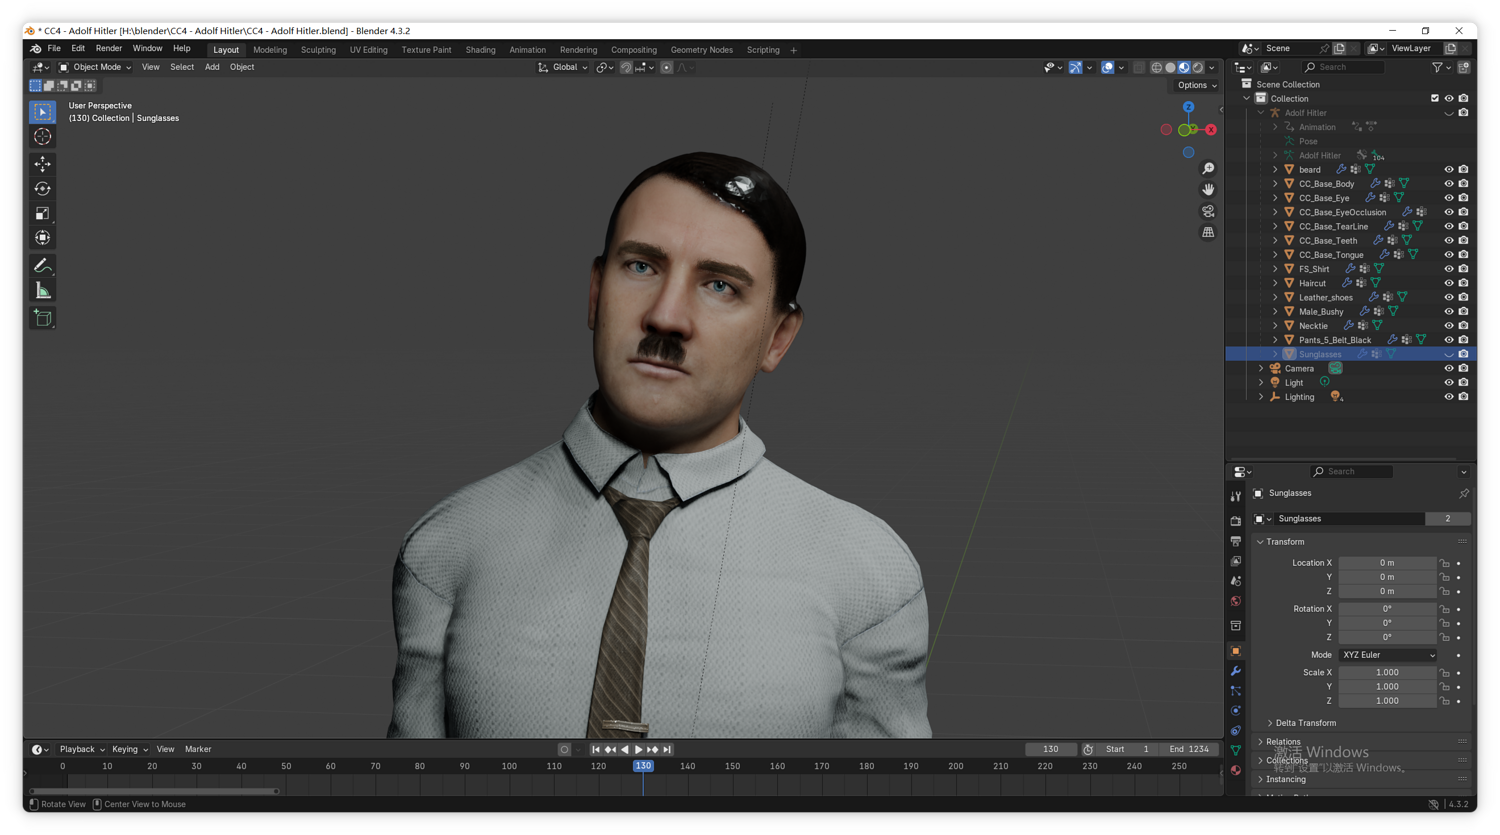Hide the beard object in viewport
The width and height of the screenshot is (1500, 835).
pos(1448,170)
